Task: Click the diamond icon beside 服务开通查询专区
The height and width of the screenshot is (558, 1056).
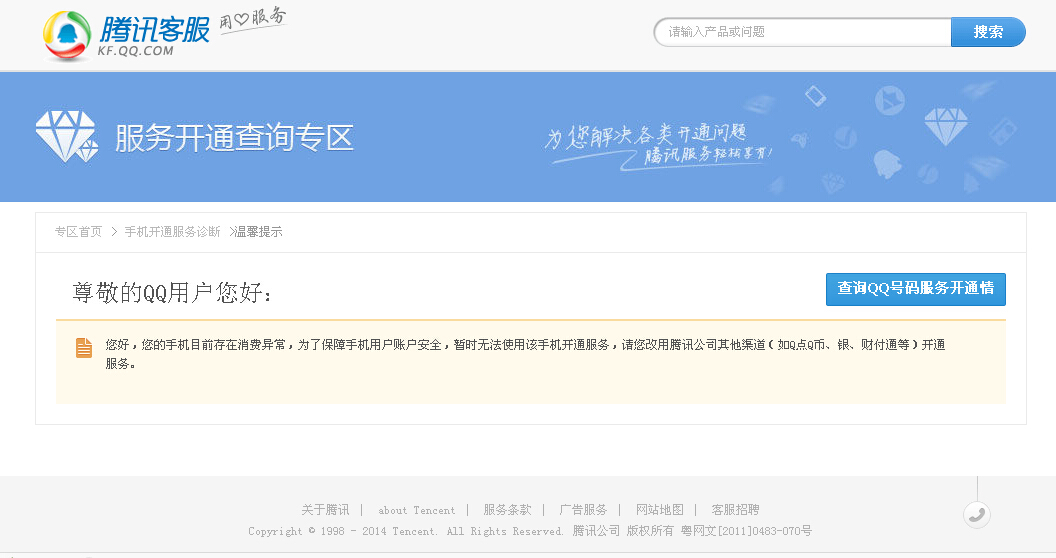Action: click(x=67, y=137)
